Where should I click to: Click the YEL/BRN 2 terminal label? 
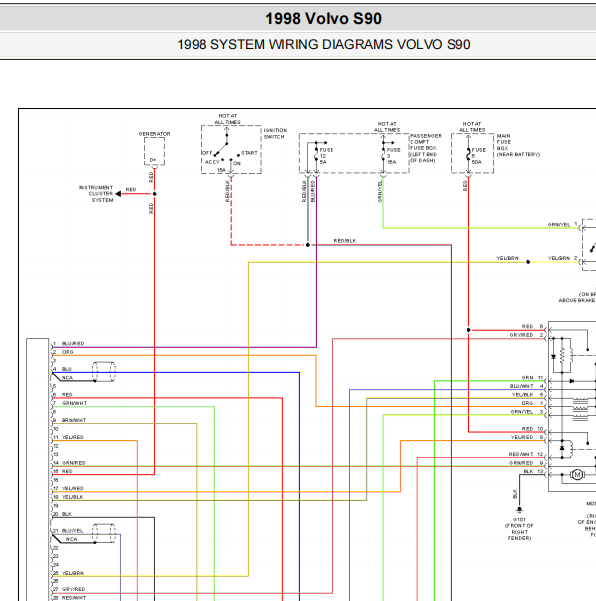pyautogui.click(x=563, y=258)
